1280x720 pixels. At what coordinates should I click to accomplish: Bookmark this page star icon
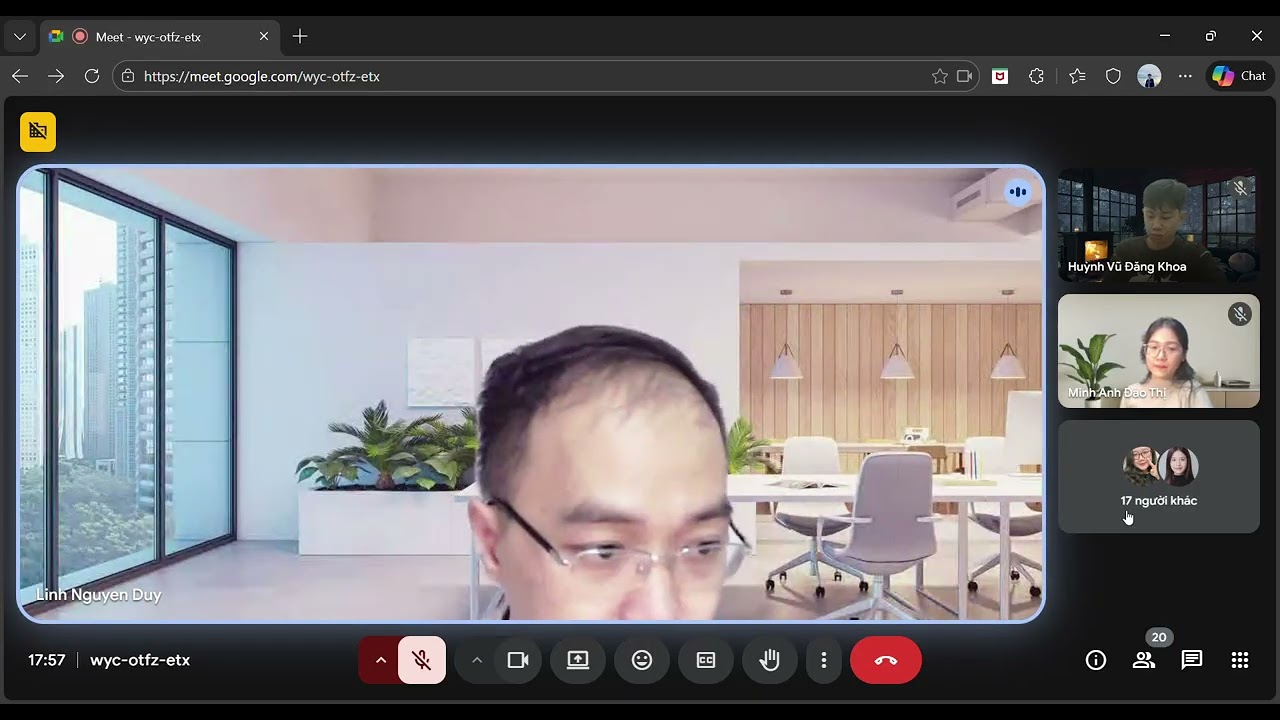[x=940, y=76]
